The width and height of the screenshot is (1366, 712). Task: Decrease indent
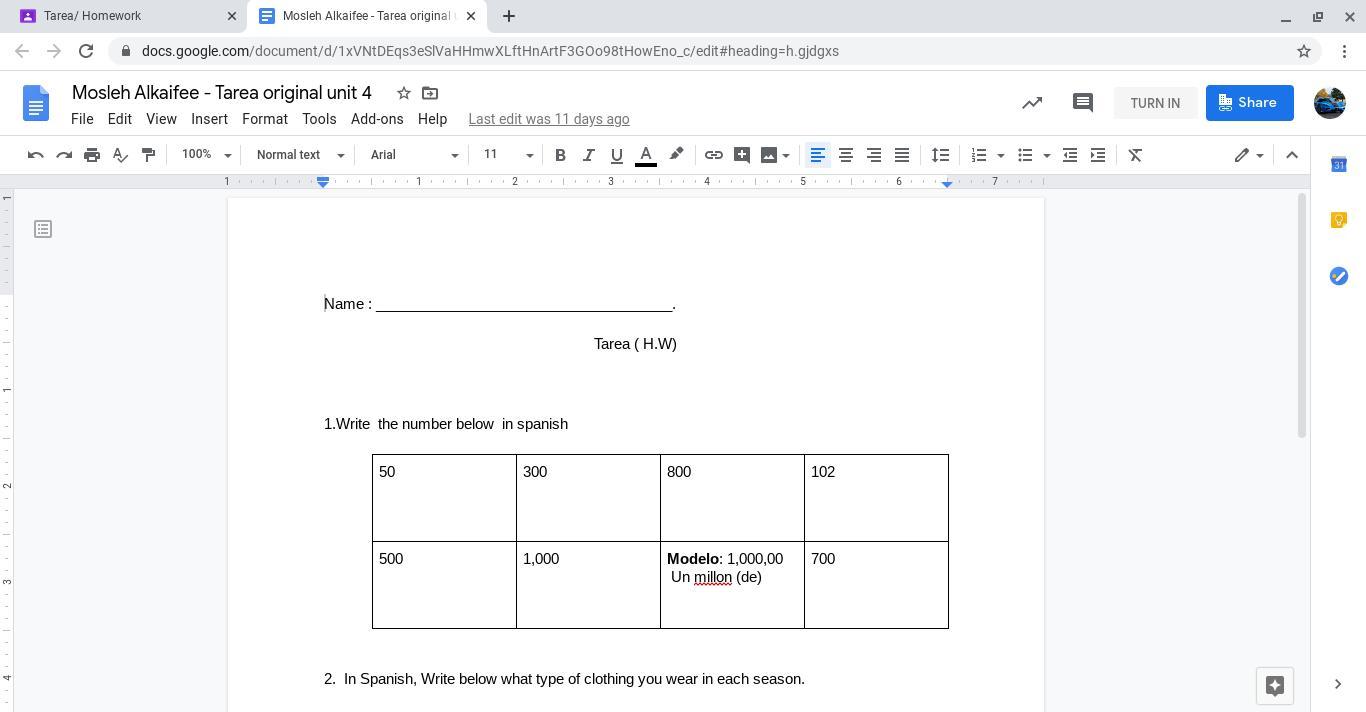[x=1069, y=155]
